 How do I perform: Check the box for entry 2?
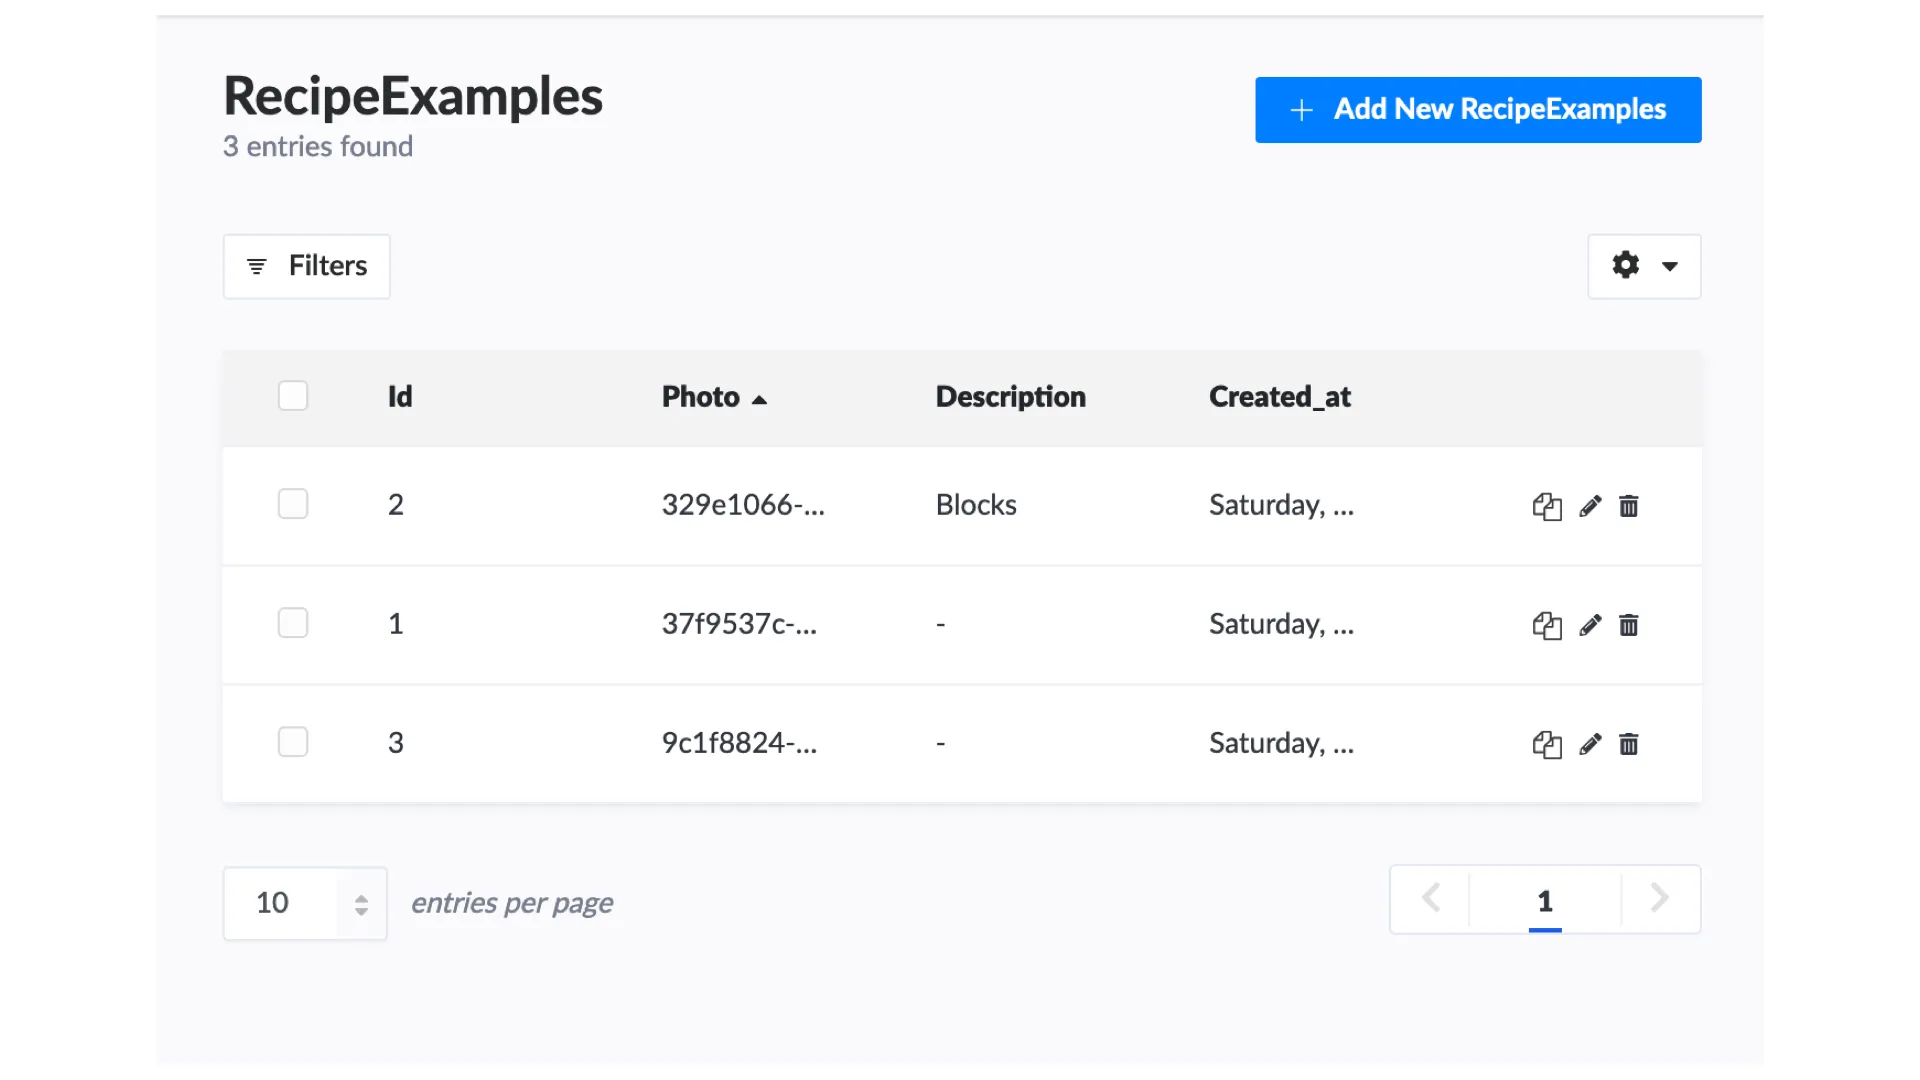pyautogui.click(x=293, y=504)
